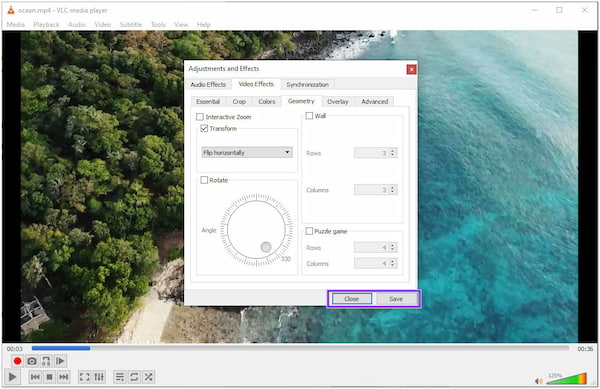The height and width of the screenshot is (389, 600).
Task: Open the Playback menu
Action: pos(46,24)
